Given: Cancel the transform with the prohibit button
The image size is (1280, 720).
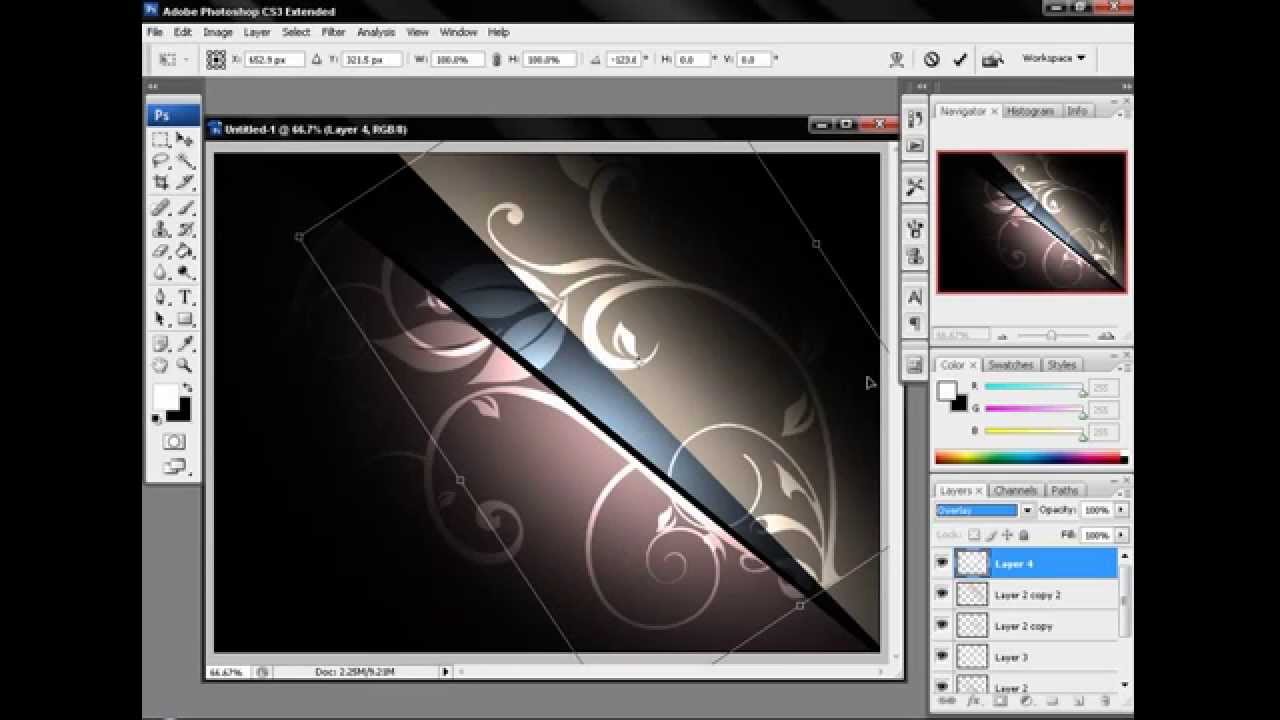Looking at the screenshot, I should pyautogui.click(x=932, y=59).
